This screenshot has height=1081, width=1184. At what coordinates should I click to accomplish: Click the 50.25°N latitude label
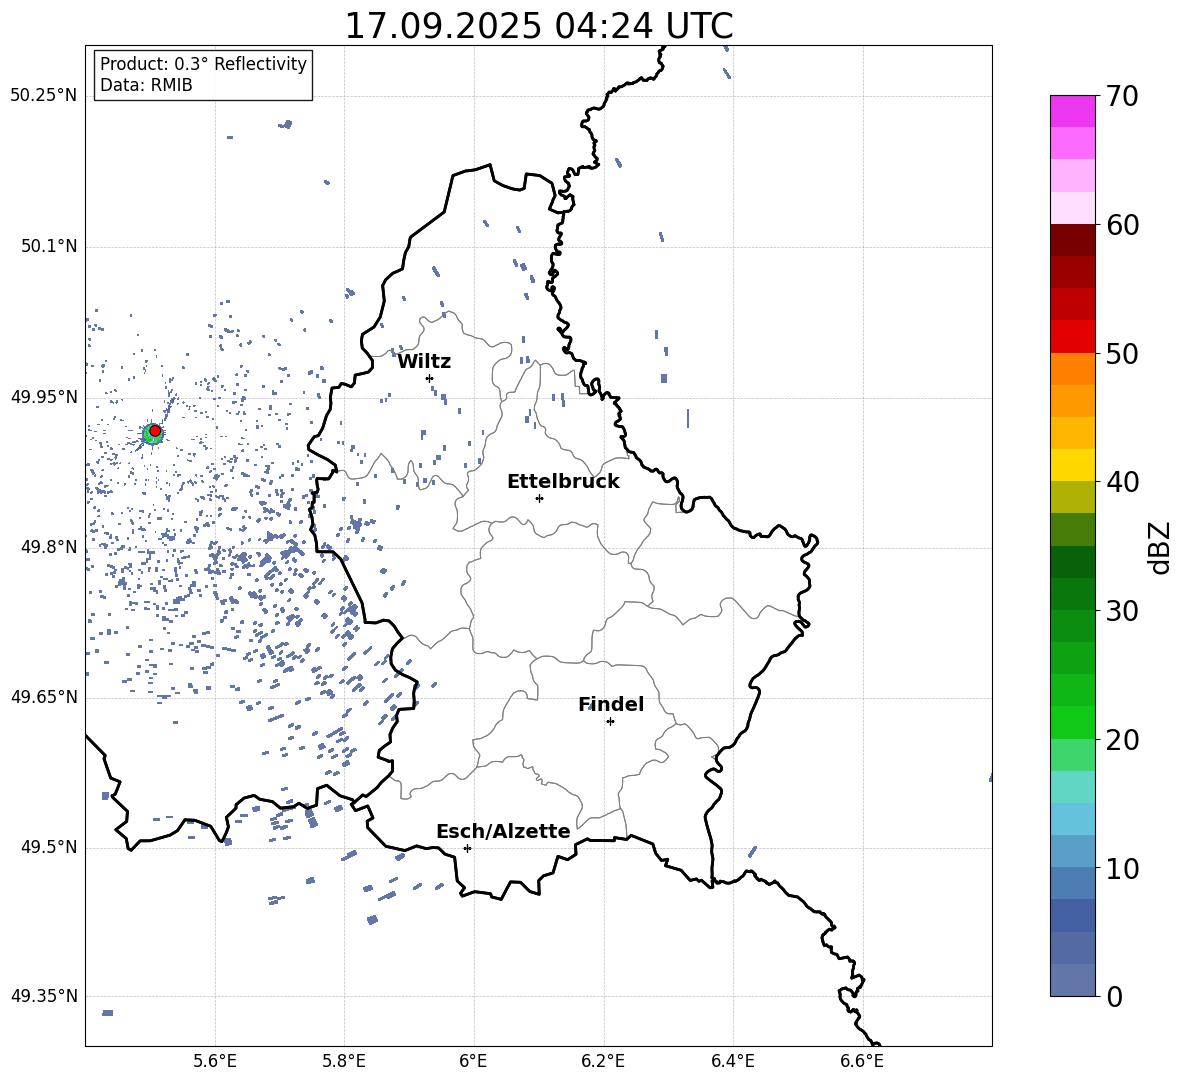[x=44, y=97]
